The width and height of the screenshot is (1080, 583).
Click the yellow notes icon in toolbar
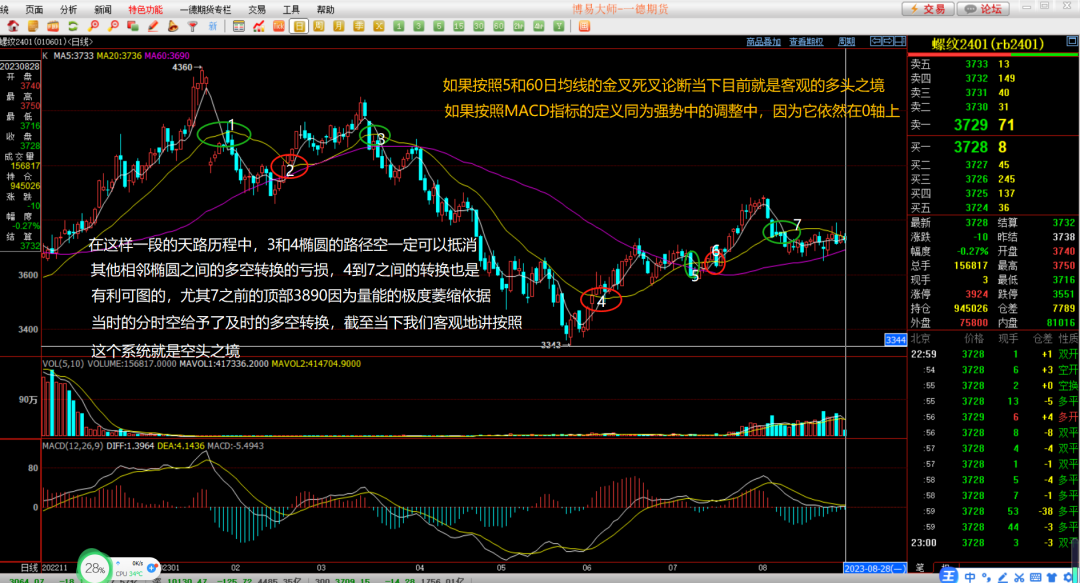point(33,26)
